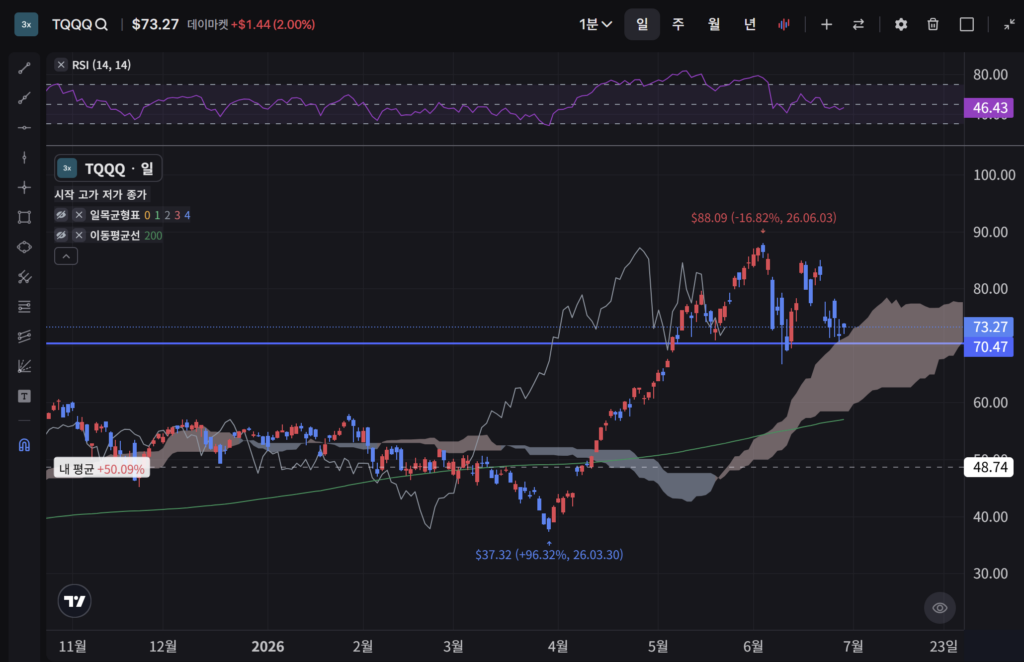The image size is (1024, 662).
Task: Switch to the 일 (daily) timeframe
Action: point(642,25)
